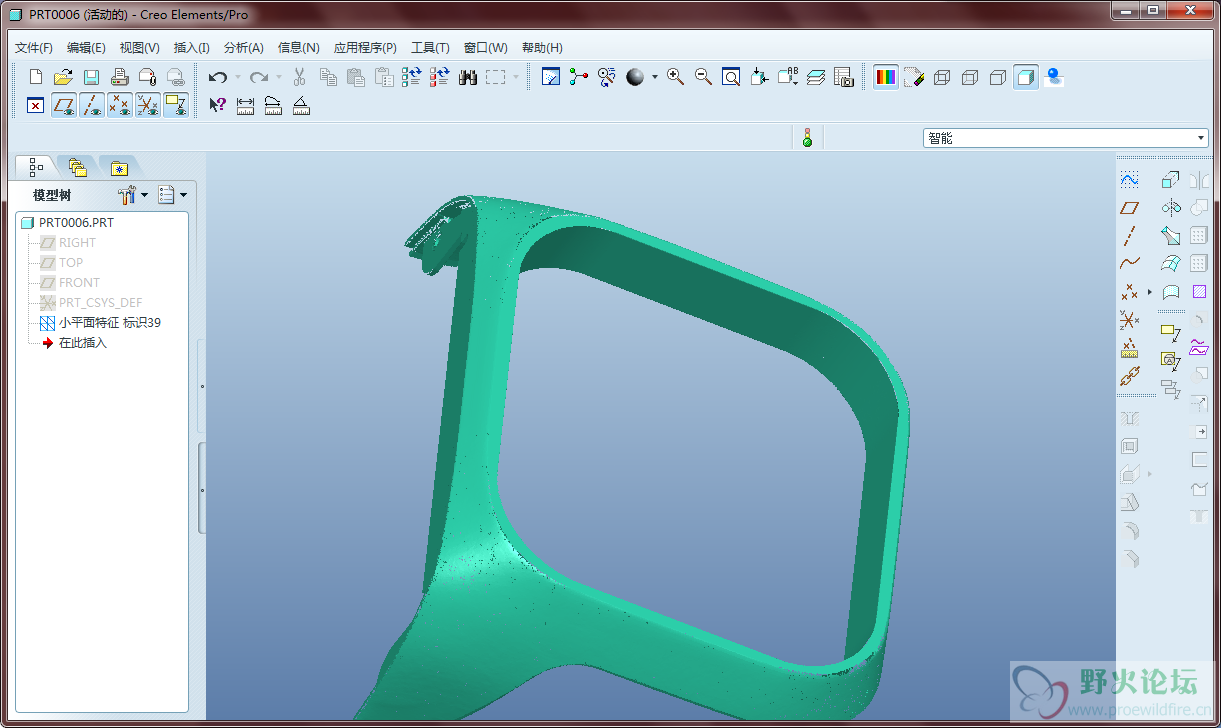
Task: Click the What's This help cursor icon
Action: point(218,105)
